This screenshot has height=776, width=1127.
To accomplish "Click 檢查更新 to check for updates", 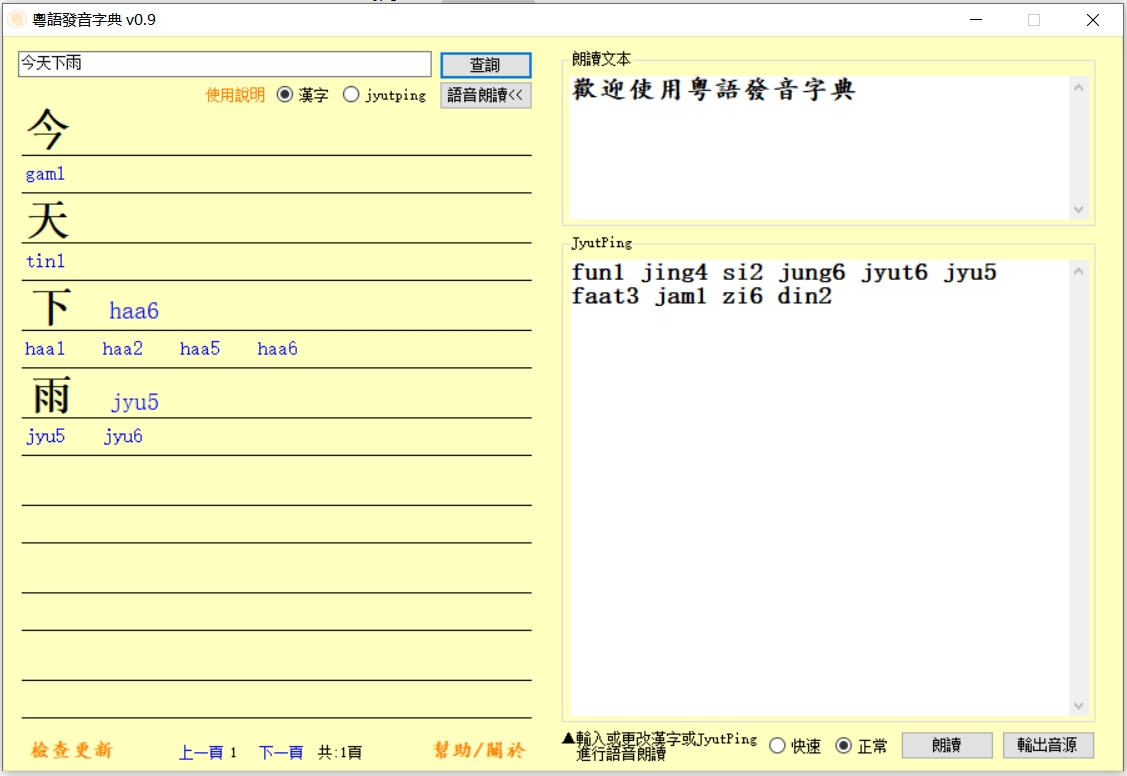I will pos(72,751).
